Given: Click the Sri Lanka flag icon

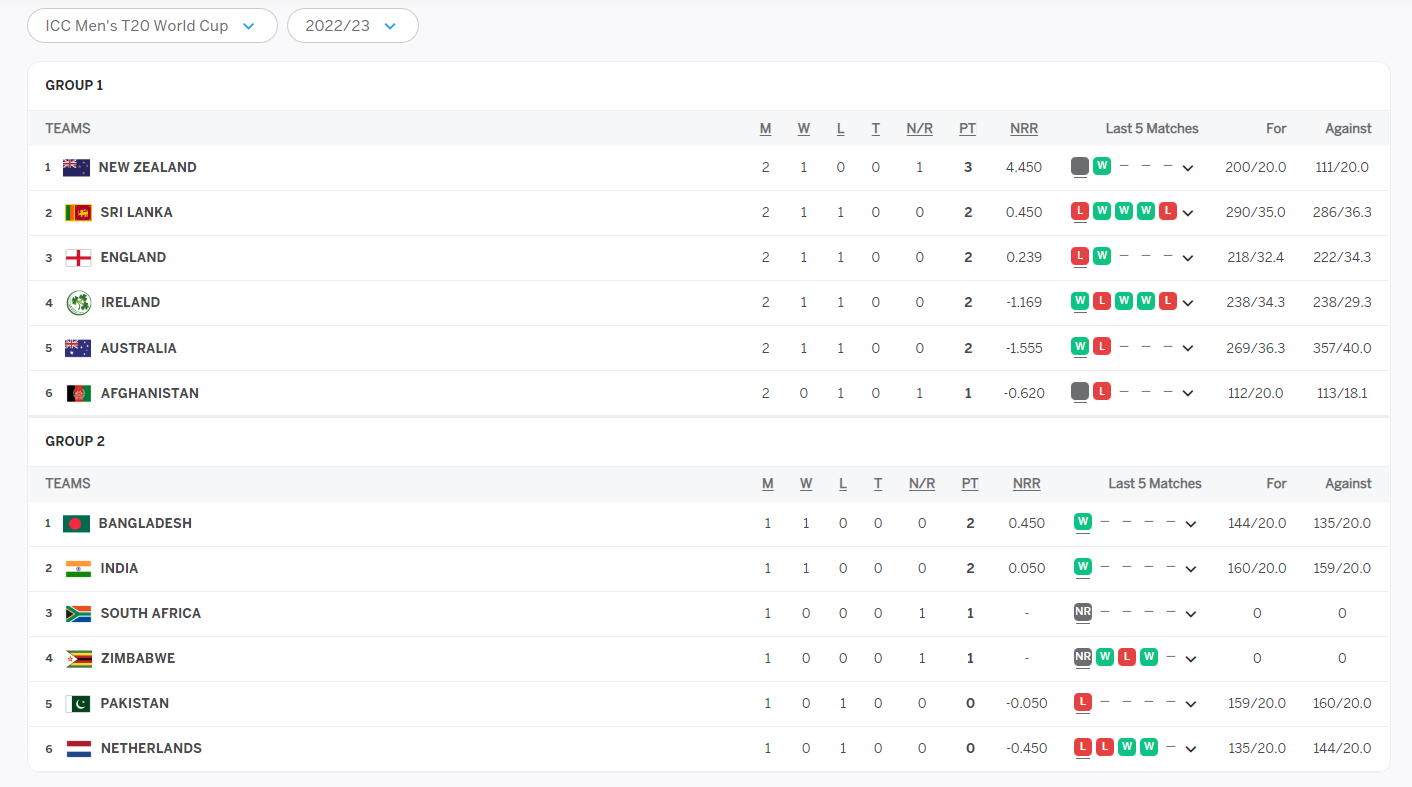Looking at the screenshot, I should click(78, 213).
